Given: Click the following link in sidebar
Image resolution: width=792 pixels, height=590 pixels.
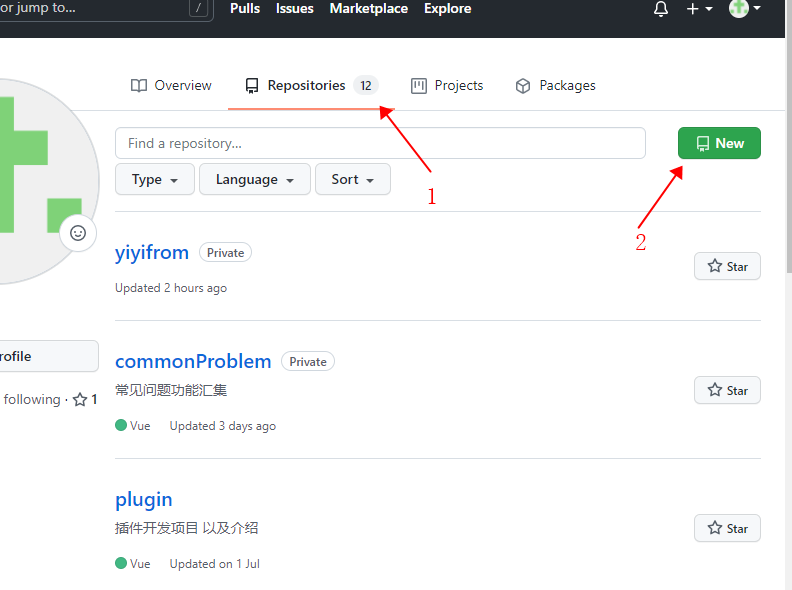Looking at the screenshot, I should click(32, 400).
